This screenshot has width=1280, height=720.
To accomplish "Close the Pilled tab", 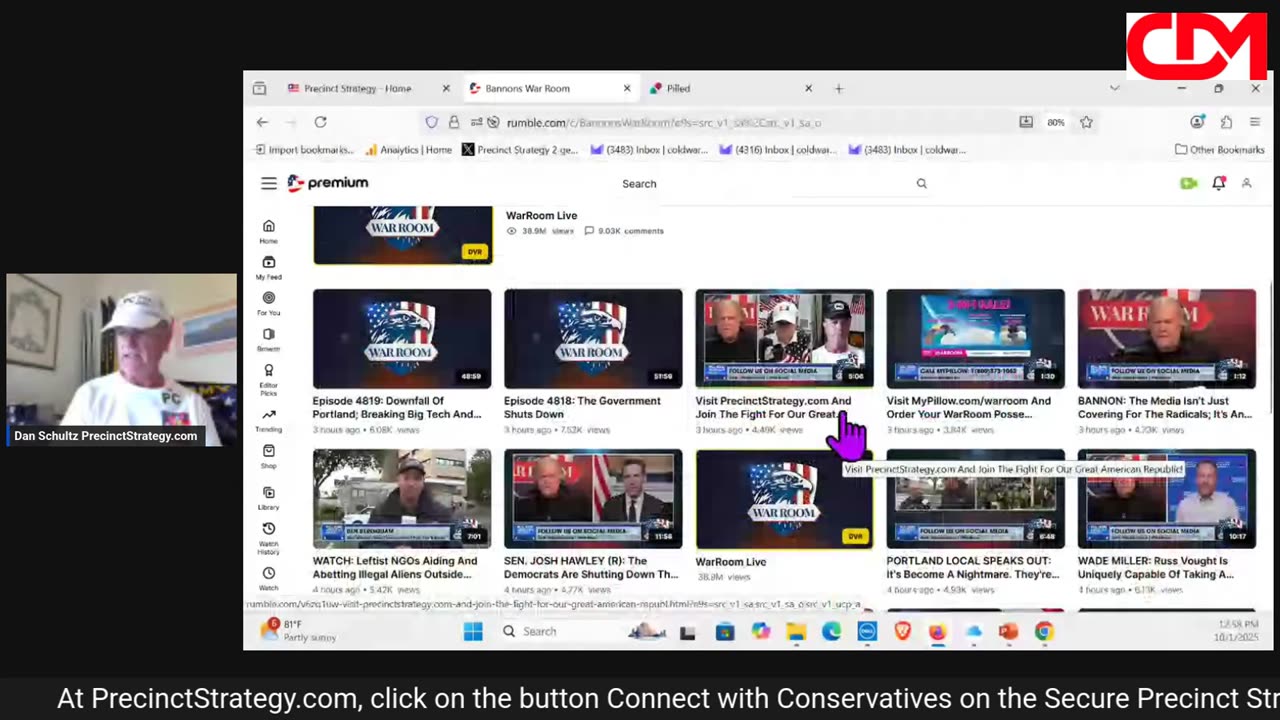I will (x=808, y=88).
